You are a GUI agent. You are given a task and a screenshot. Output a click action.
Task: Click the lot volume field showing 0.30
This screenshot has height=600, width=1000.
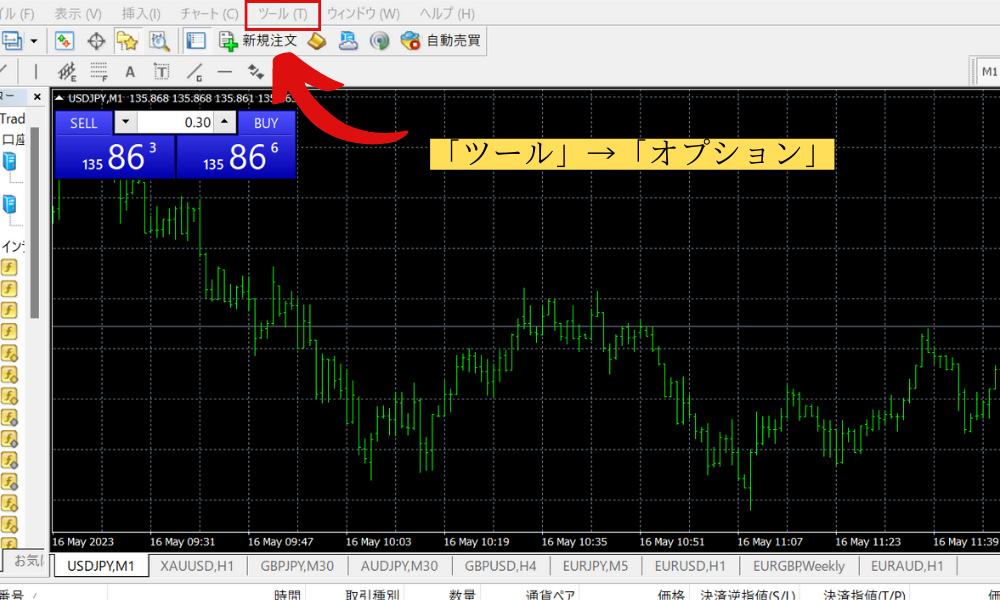tap(174, 122)
